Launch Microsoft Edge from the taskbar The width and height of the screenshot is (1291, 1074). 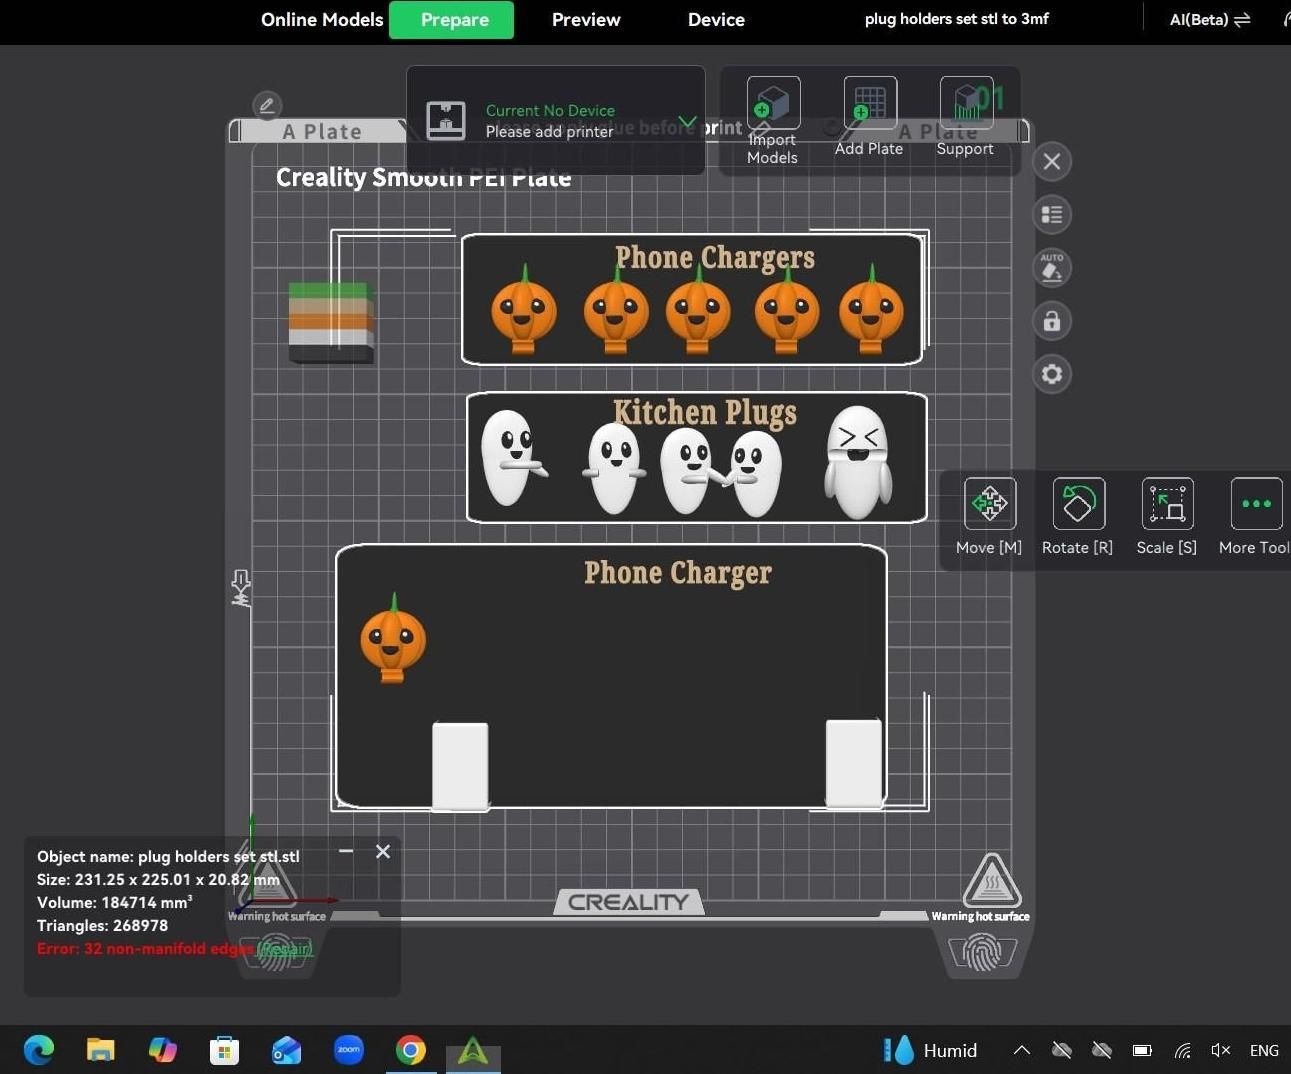click(x=39, y=1050)
